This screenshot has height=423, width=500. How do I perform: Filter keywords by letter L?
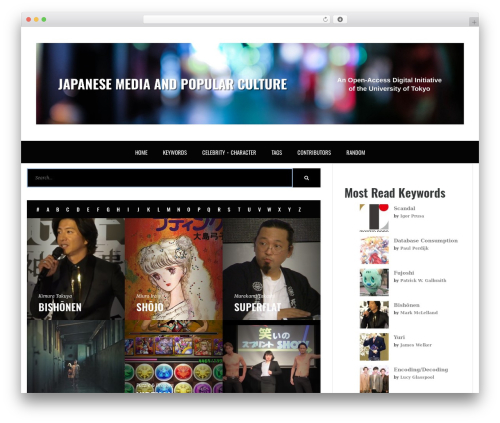pyautogui.click(x=159, y=210)
